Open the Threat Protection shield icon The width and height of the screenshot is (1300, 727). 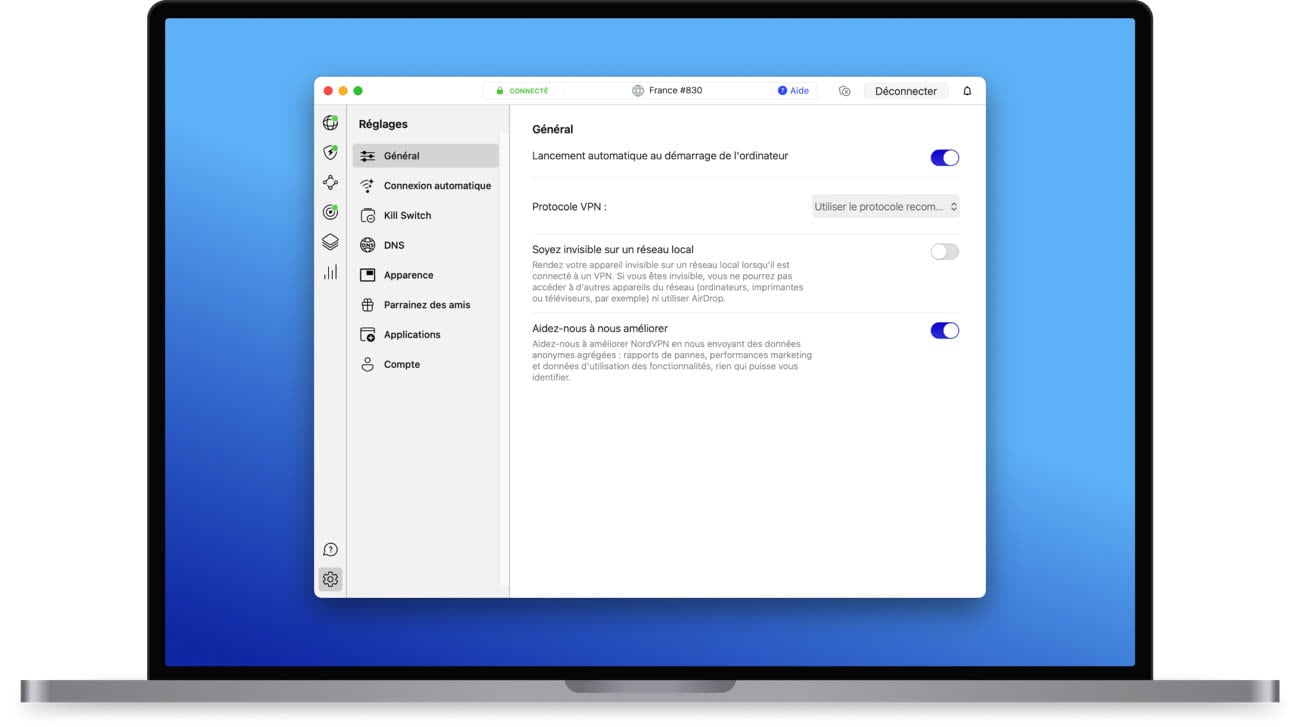point(330,153)
